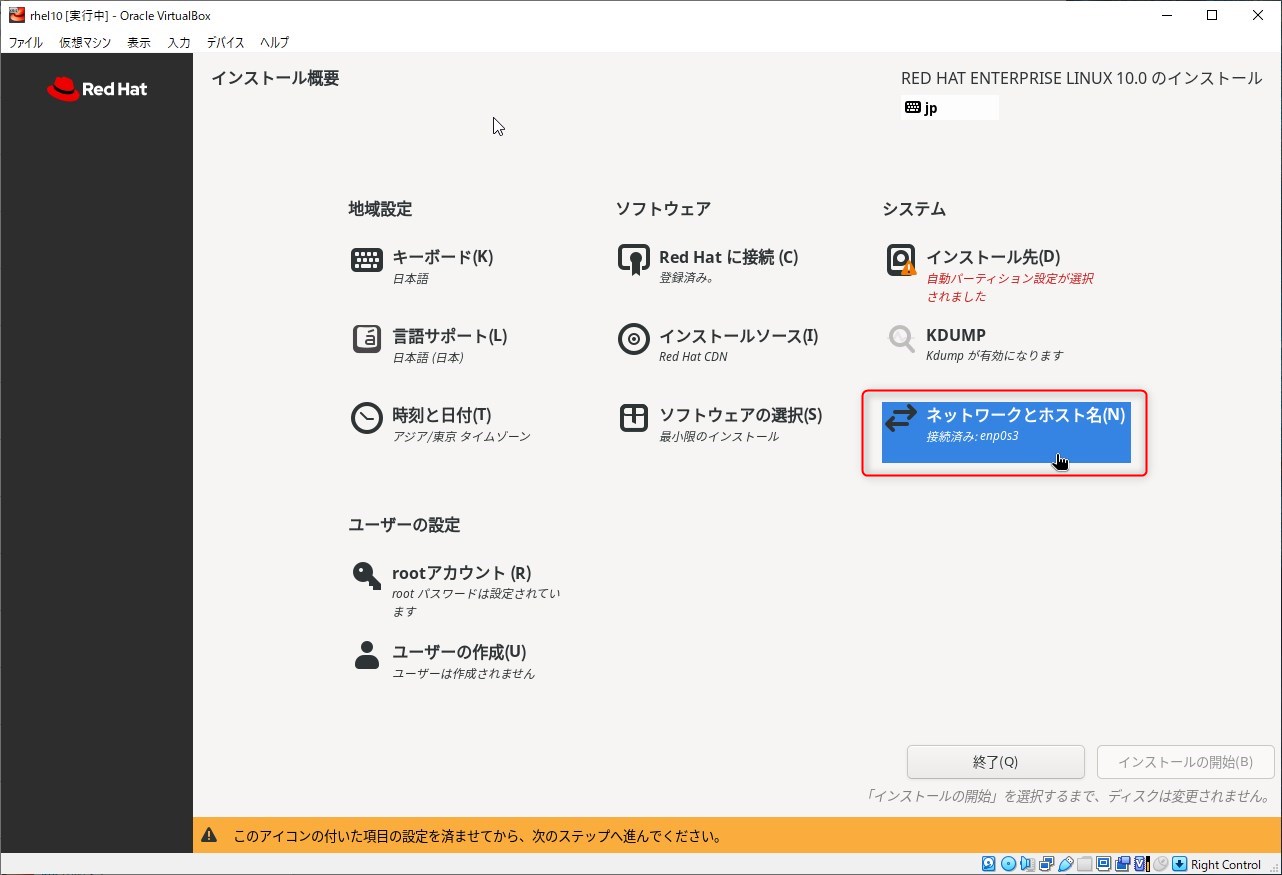
Task: Click VirtualBox USB device status icon
Action: (1066, 864)
